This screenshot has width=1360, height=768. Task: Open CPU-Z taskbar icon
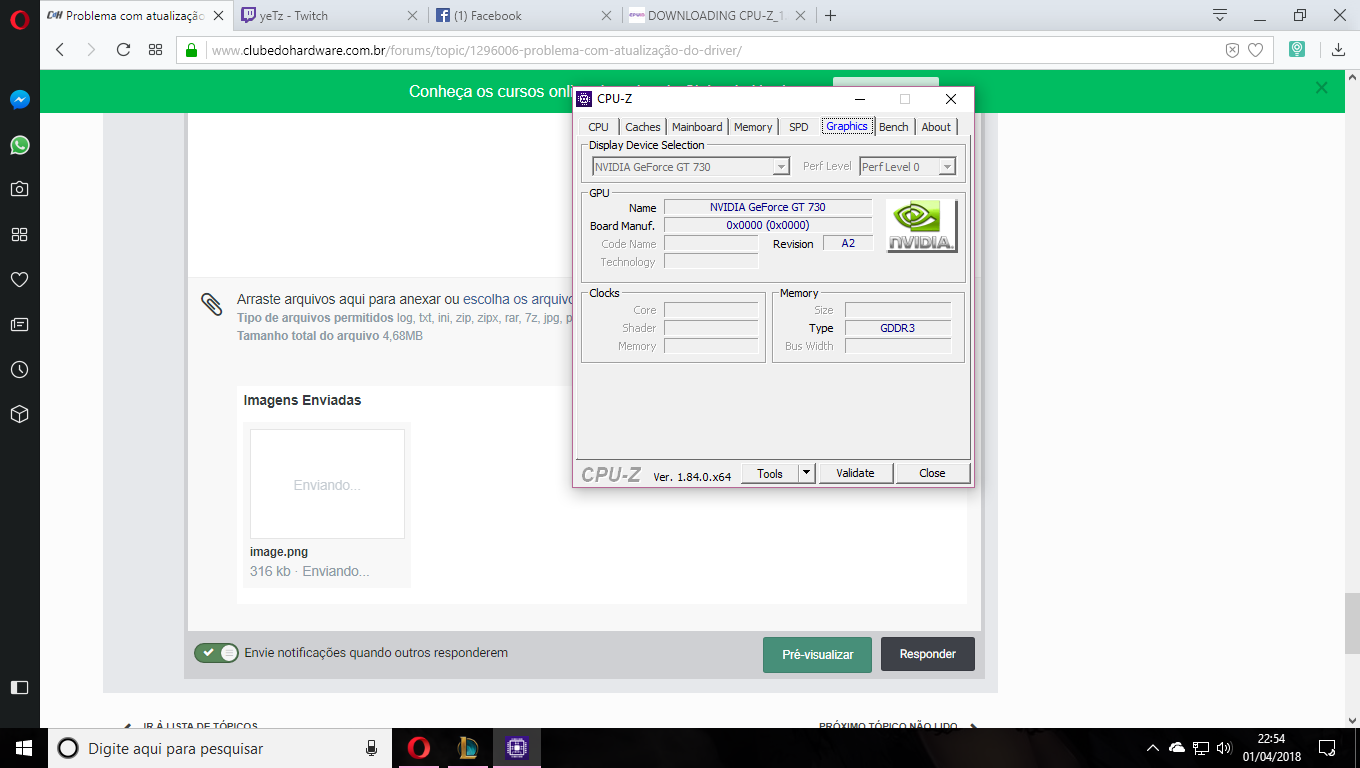[x=516, y=748]
